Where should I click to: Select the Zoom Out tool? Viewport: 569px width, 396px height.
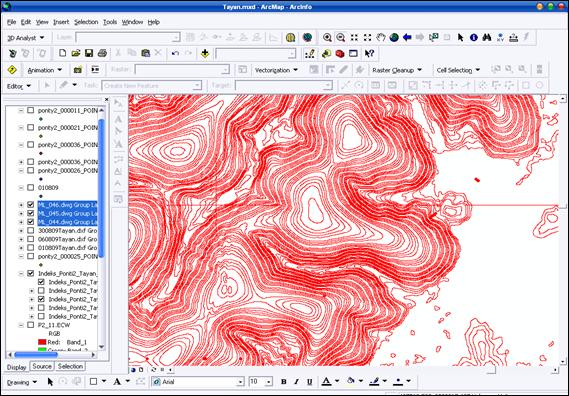(340, 37)
